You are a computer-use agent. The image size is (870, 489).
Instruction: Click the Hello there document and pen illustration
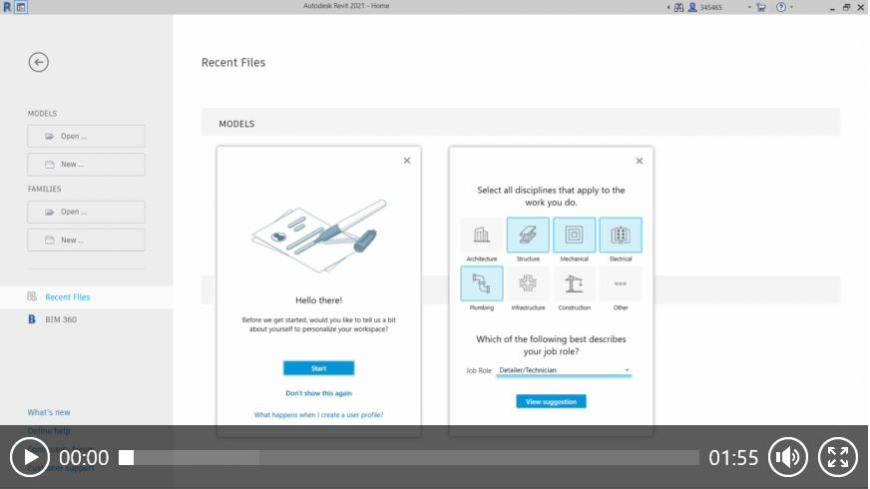(319, 236)
